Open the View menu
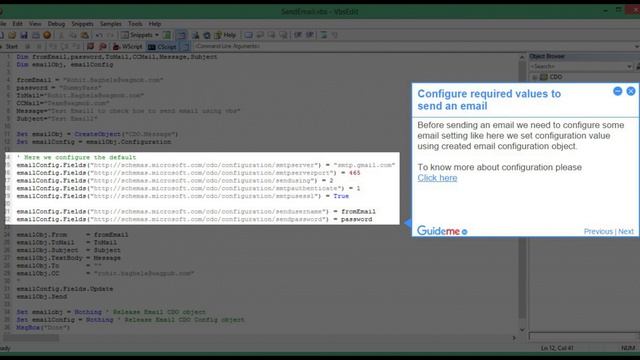 coord(35,24)
